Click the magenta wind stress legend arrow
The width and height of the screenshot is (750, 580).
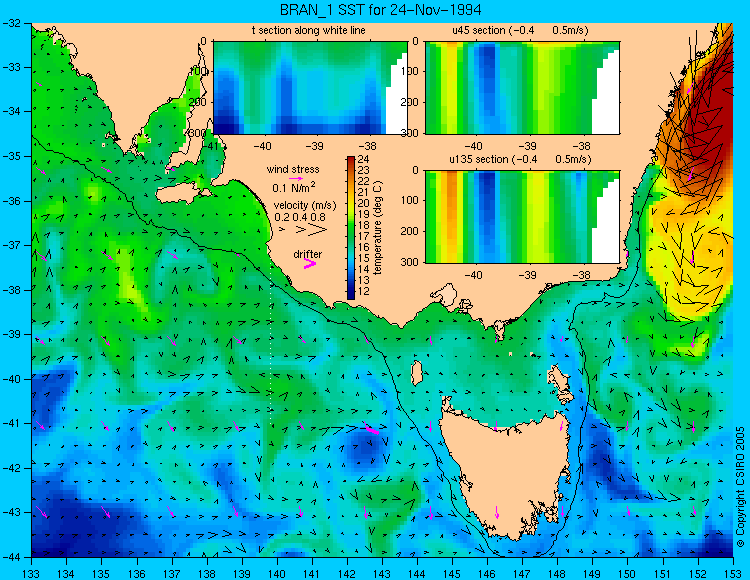coord(295,178)
